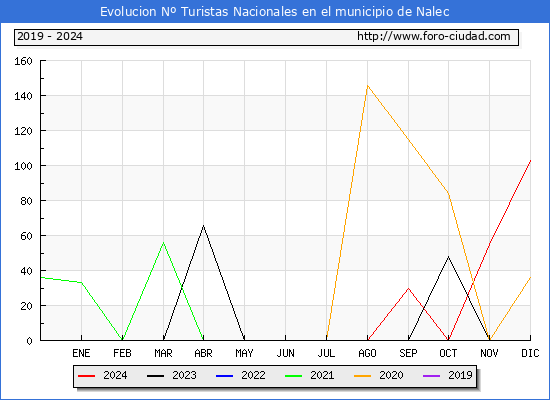Click the SEP month axis label
This screenshot has width=550, height=400.
pyautogui.click(x=408, y=353)
